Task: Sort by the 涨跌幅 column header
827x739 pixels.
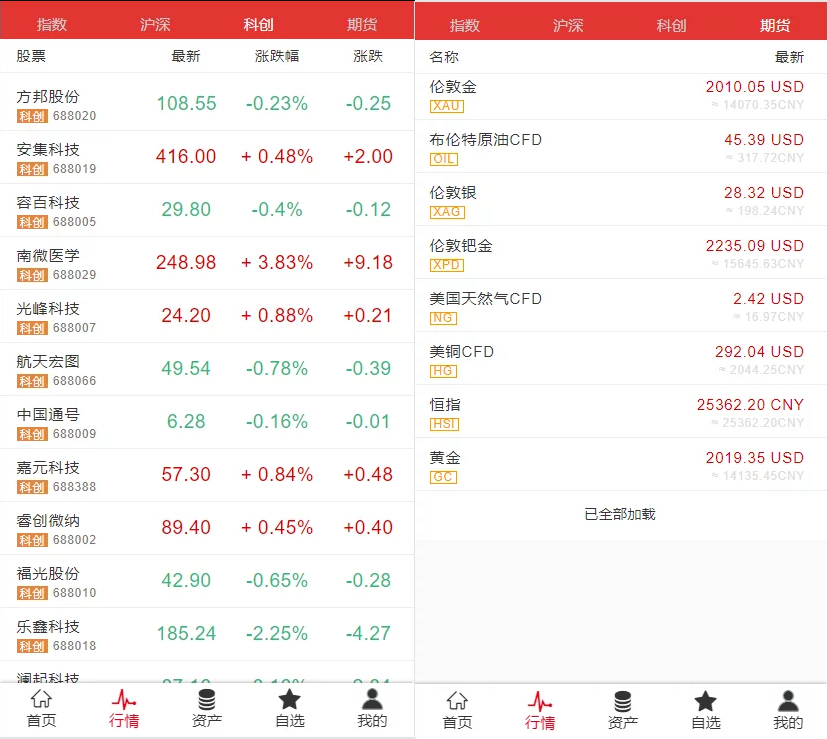Action: (x=276, y=57)
